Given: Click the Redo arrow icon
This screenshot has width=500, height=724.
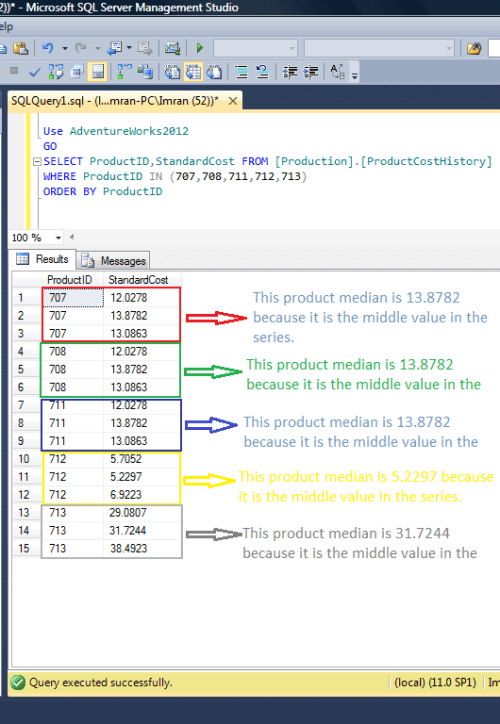Looking at the screenshot, I should point(81,48).
